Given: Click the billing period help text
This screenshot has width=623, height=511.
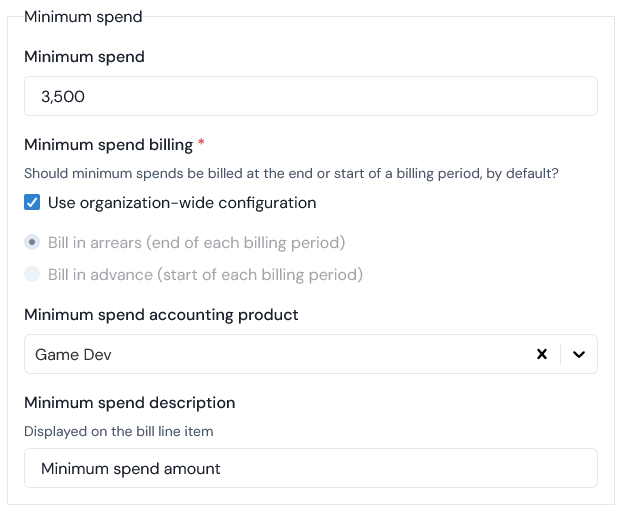Looking at the screenshot, I should pyautogui.click(x=291, y=174).
